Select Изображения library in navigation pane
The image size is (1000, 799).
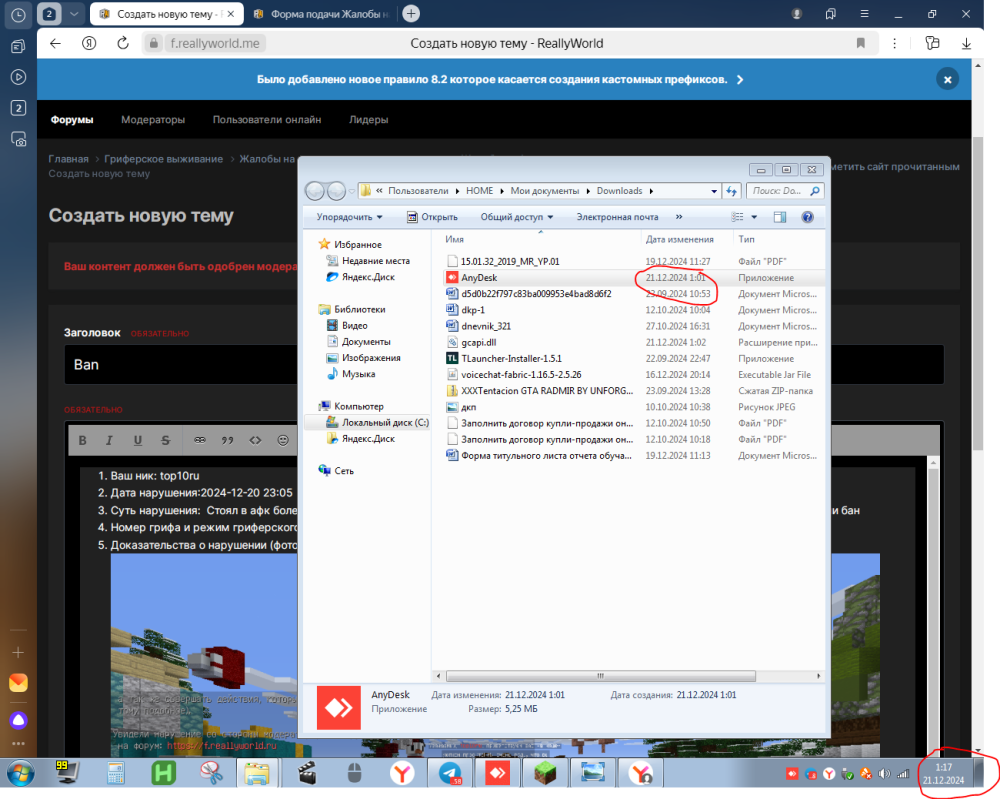pyautogui.click(x=364, y=358)
